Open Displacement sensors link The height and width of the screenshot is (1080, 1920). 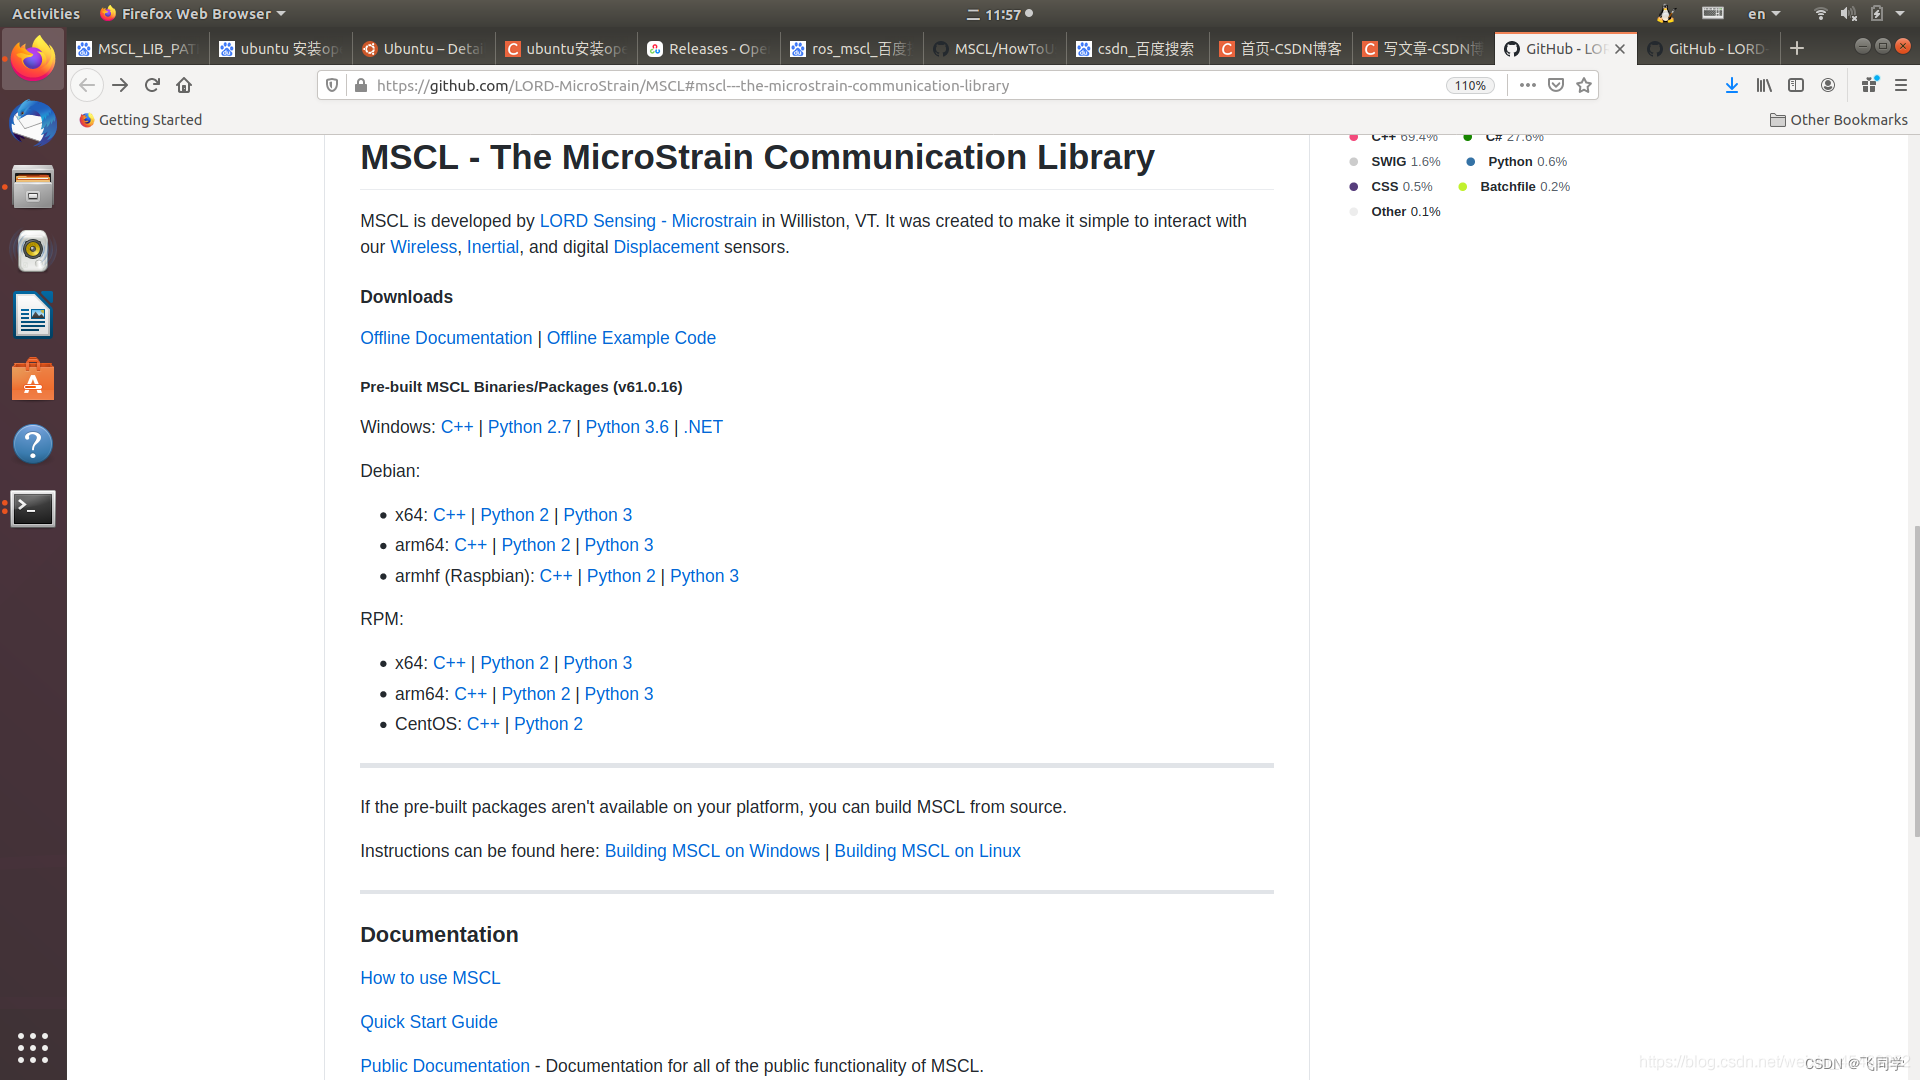(666, 247)
